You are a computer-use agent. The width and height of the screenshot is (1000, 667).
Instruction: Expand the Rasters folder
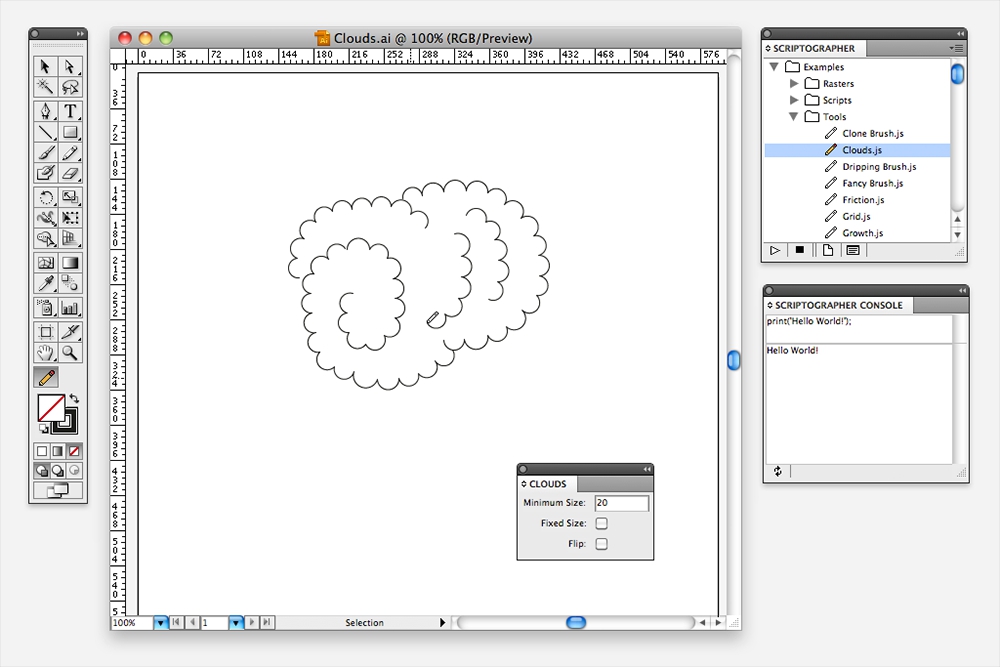pos(794,84)
